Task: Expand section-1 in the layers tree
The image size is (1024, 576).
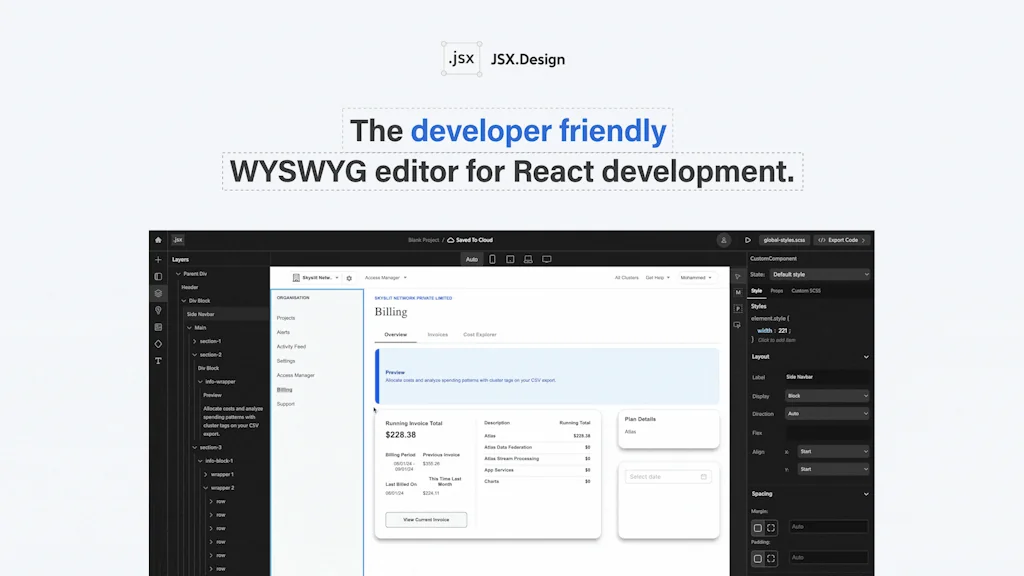Action: [x=196, y=340]
